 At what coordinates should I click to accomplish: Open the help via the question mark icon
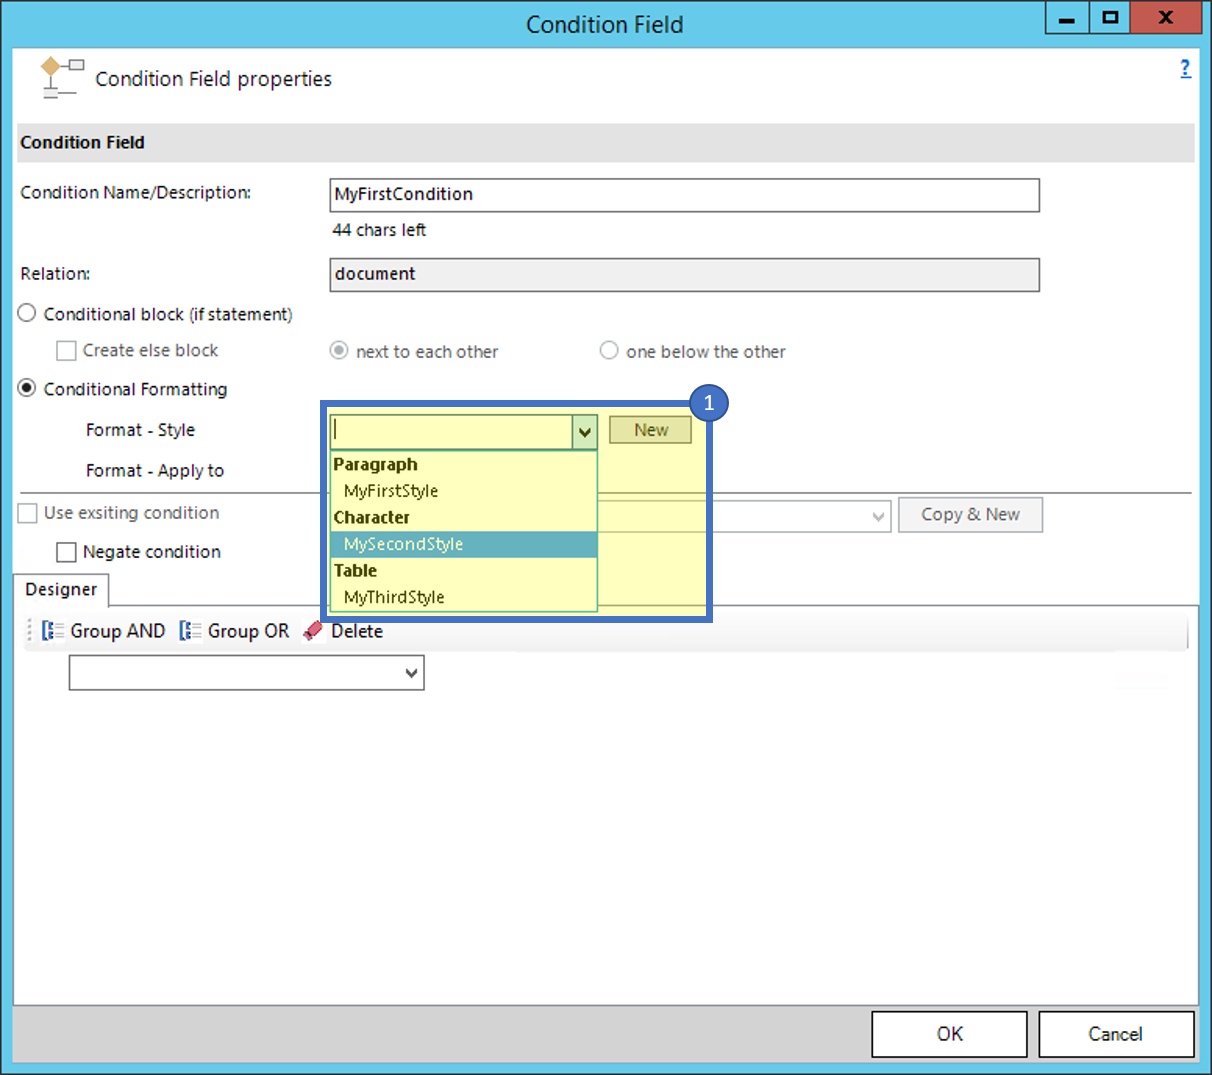1186,68
